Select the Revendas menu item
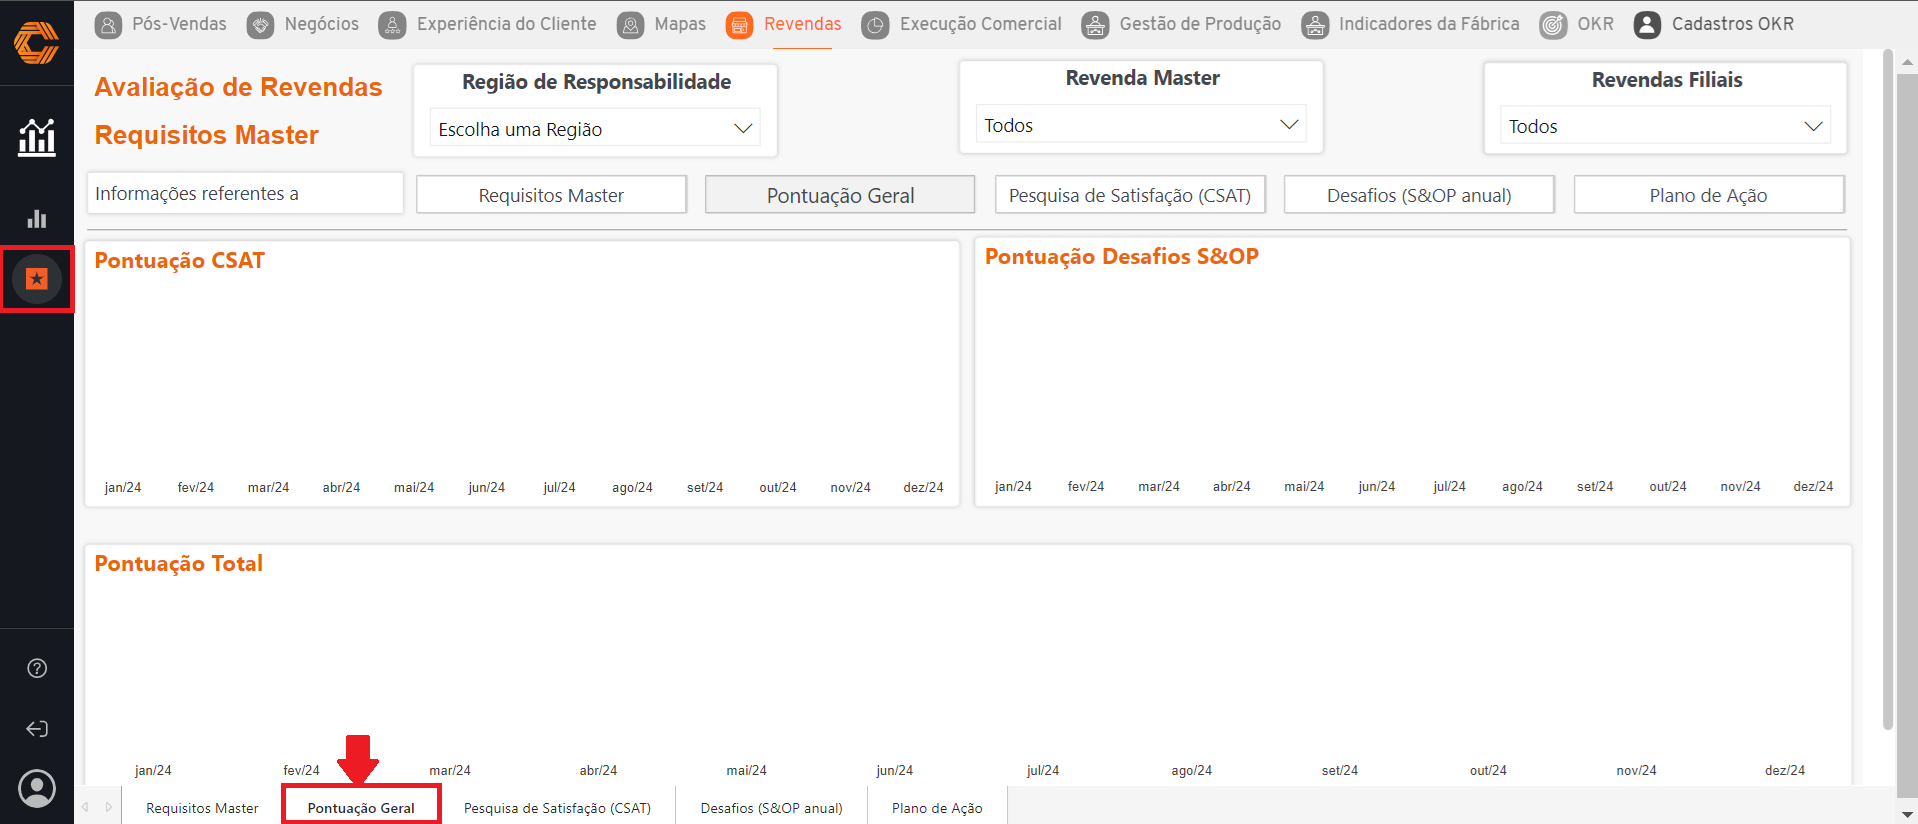The image size is (1918, 824). pyautogui.click(x=803, y=24)
